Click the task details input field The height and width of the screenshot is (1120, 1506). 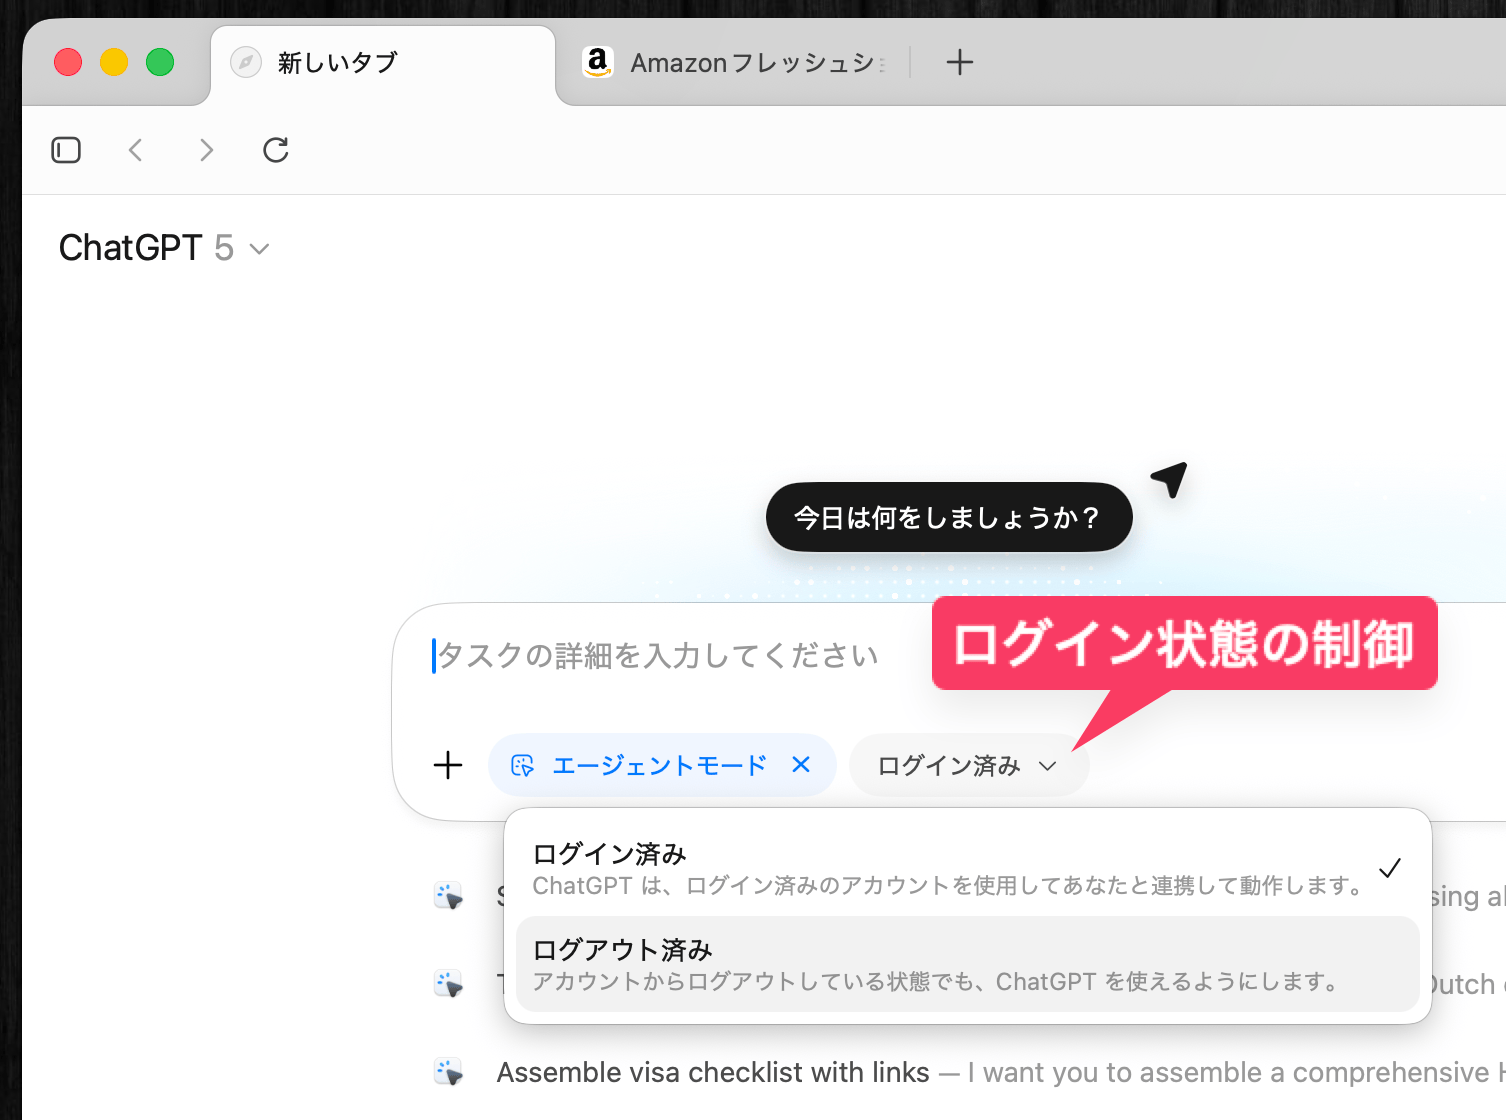[660, 656]
